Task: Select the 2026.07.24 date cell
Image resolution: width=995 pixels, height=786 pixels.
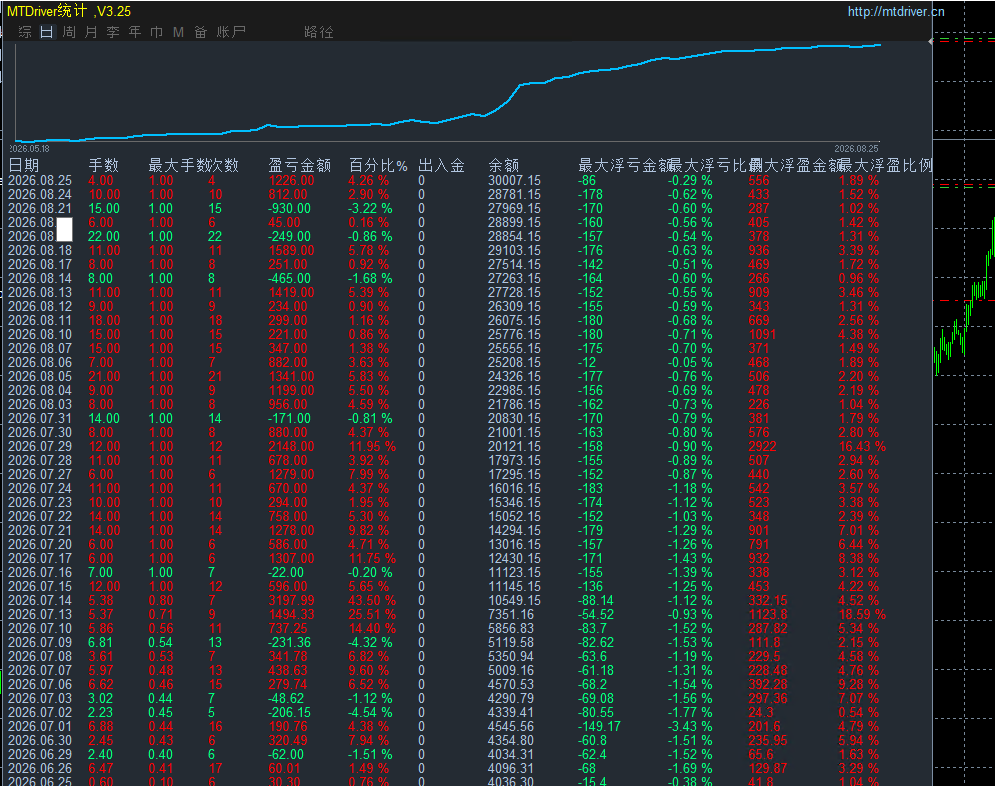Action: click(x=40, y=488)
